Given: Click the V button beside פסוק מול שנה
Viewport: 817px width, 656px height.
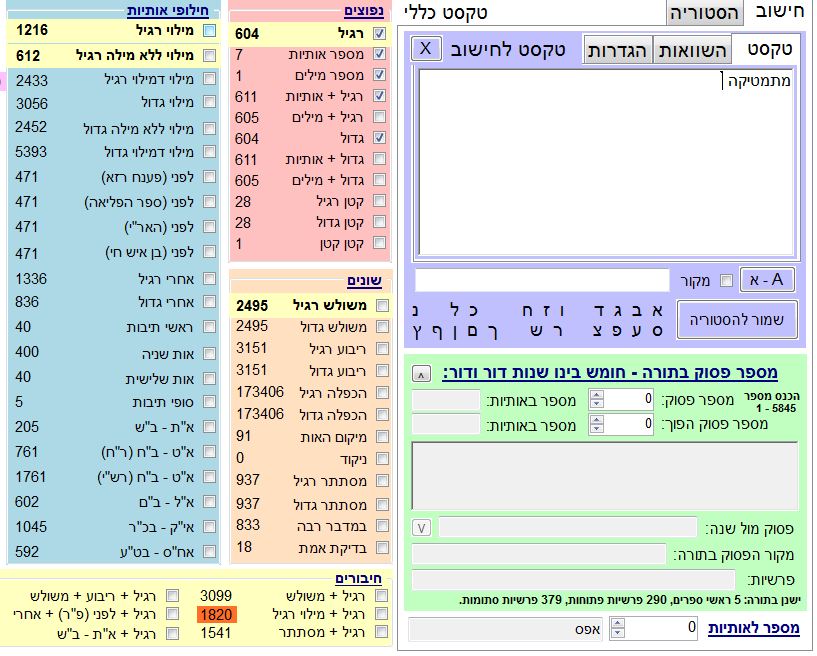Looking at the screenshot, I should [x=422, y=527].
